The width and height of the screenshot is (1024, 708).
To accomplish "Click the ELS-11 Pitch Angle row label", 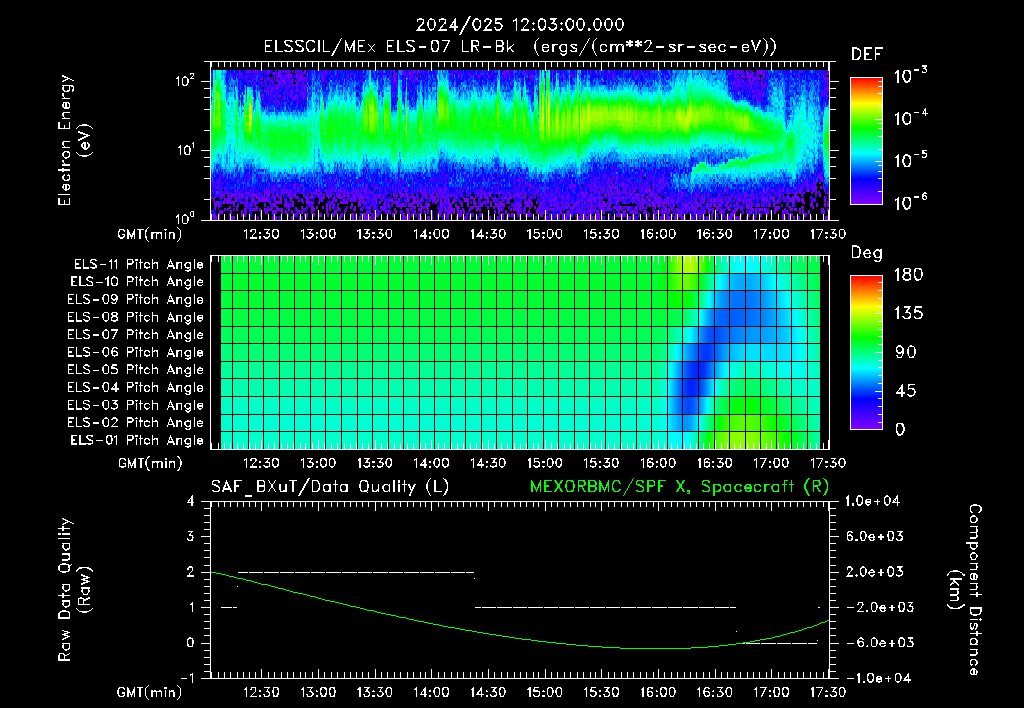I will tap(138, 265).
